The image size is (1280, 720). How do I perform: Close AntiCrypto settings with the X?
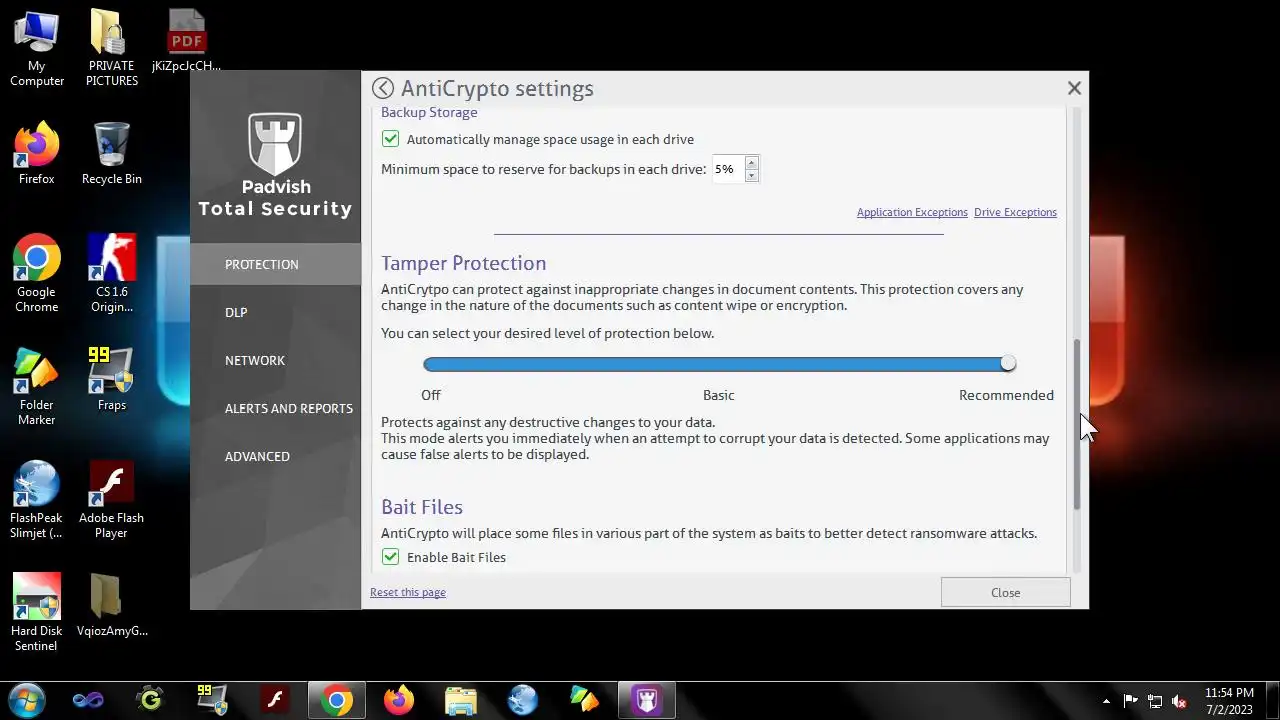1074,88
